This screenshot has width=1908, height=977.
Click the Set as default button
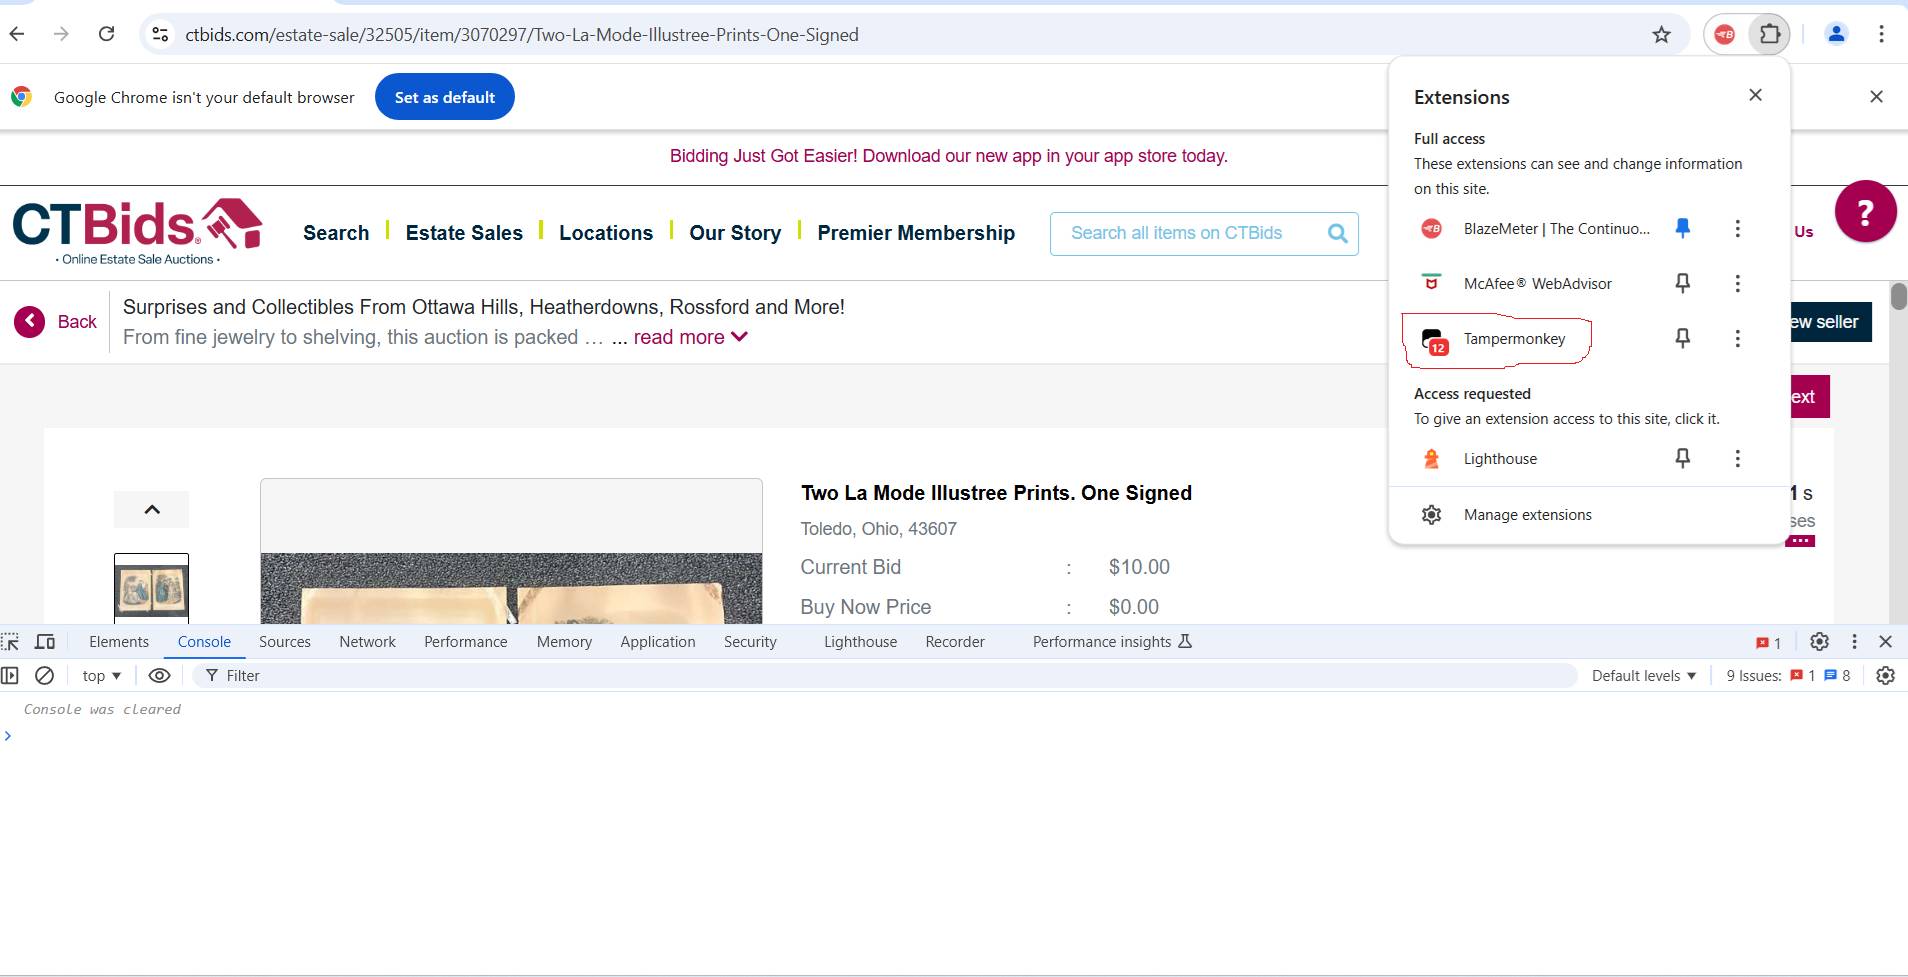(x=444, y=97)
